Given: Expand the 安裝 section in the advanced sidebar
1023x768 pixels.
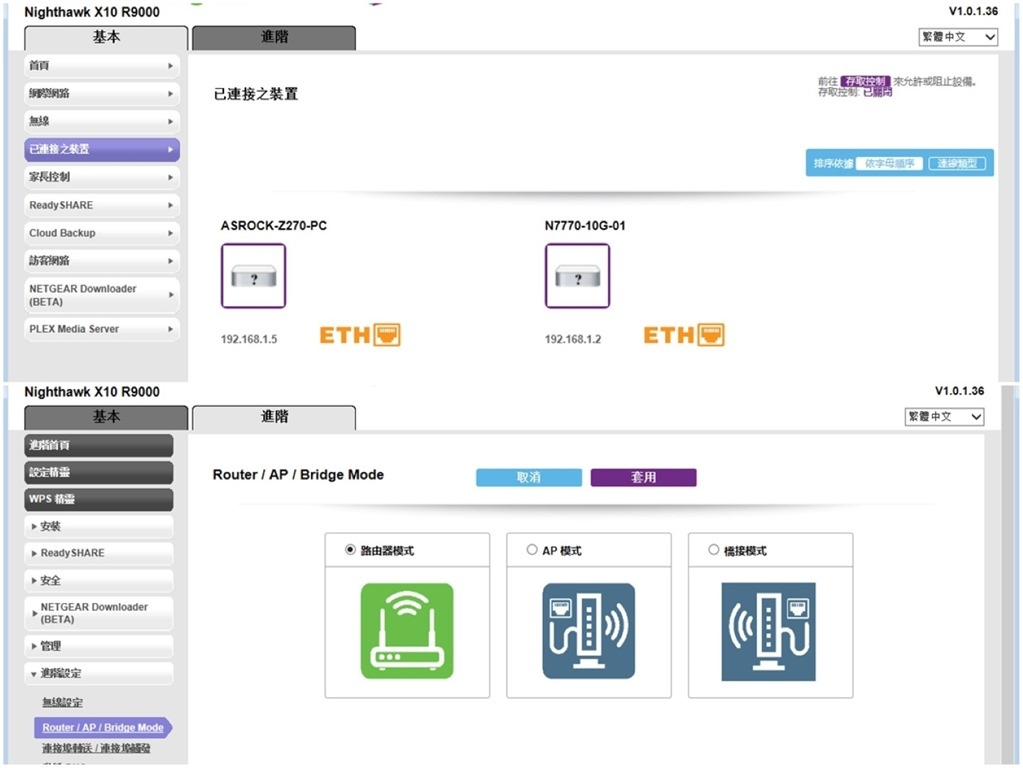Looking at the screenshot, I should [99, 526].
